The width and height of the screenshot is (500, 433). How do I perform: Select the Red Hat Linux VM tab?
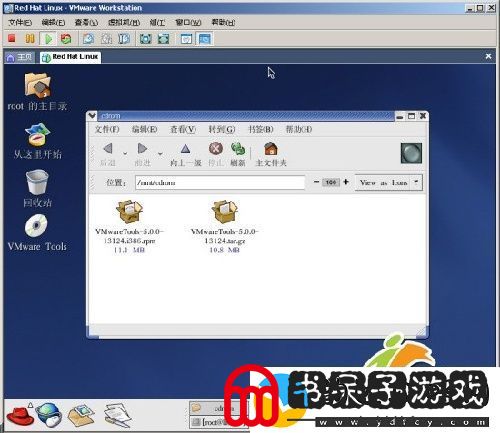pyautogui.click(x=70, y=57)
